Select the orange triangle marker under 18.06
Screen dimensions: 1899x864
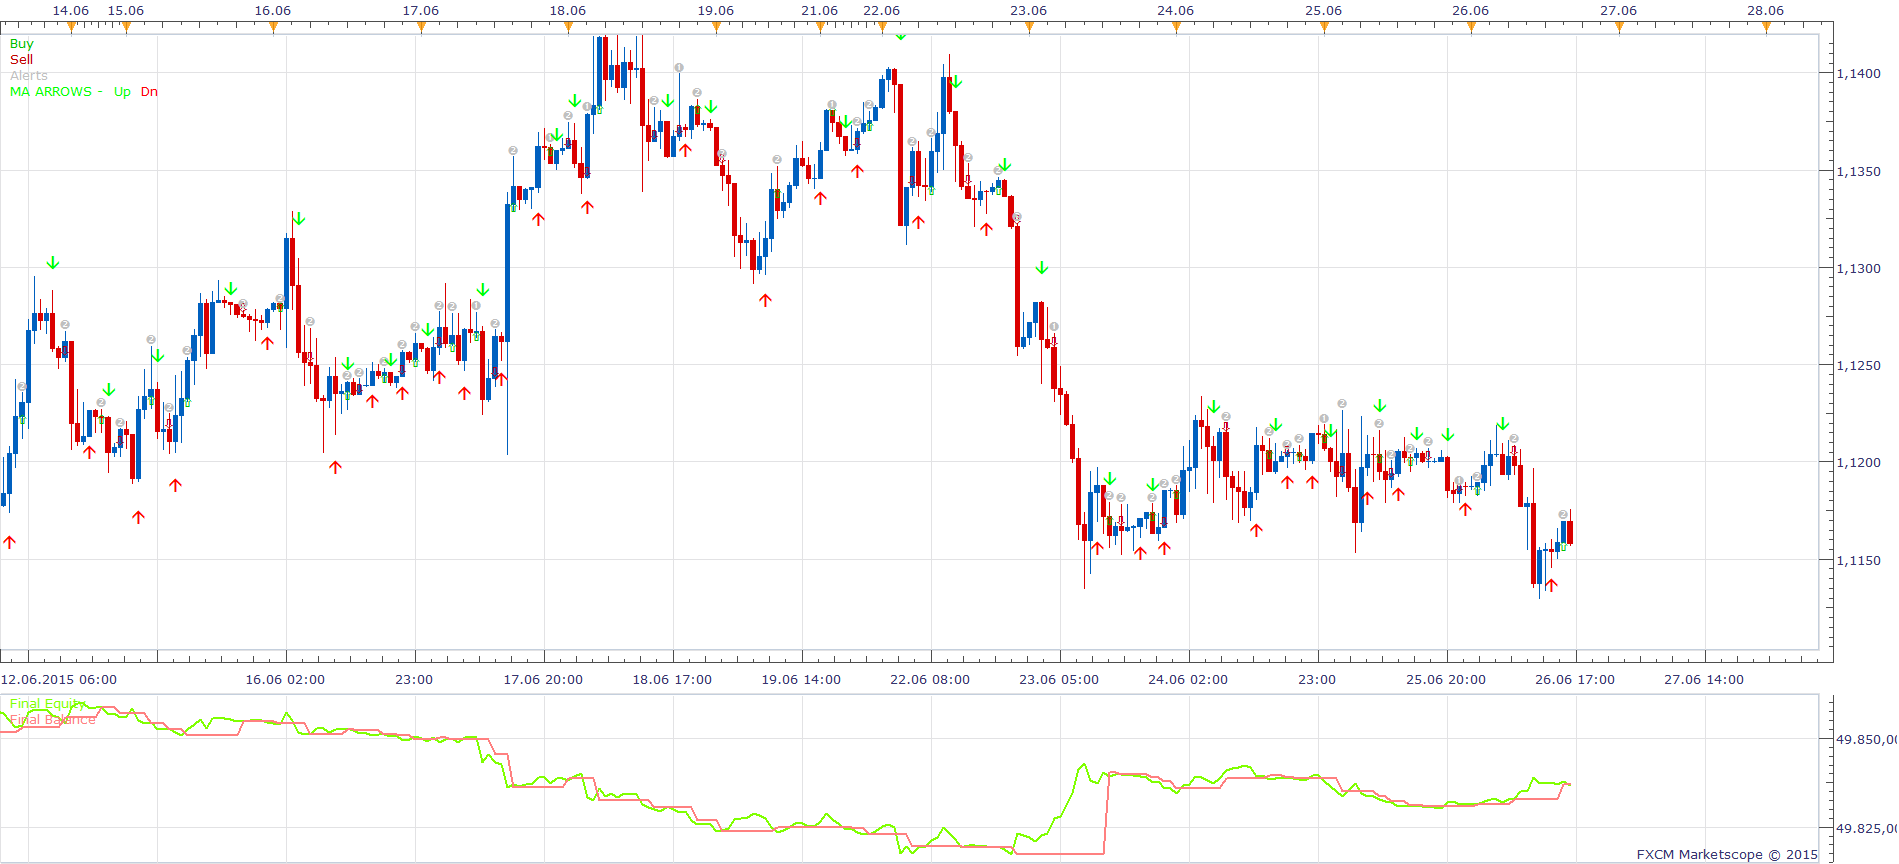click(x=568, y=27)
